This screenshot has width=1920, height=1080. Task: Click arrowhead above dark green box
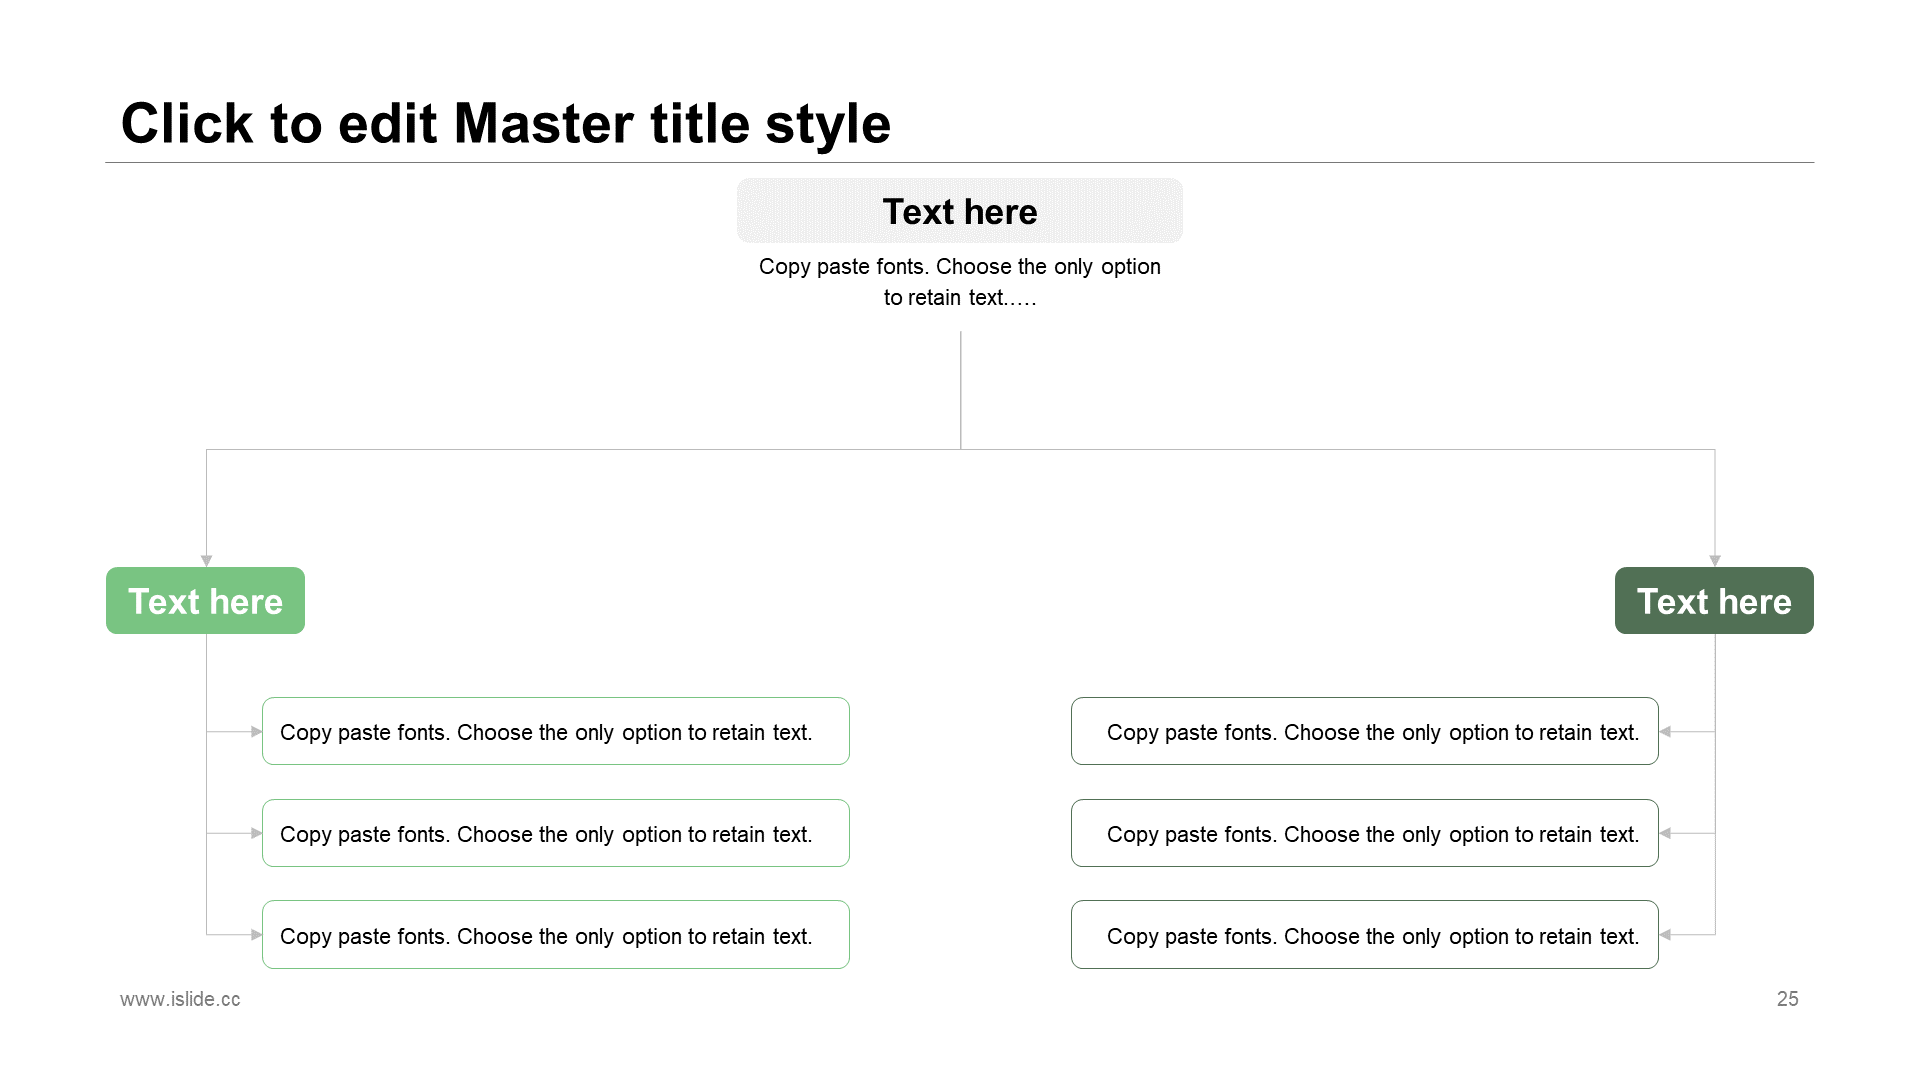click(1715, 561)
